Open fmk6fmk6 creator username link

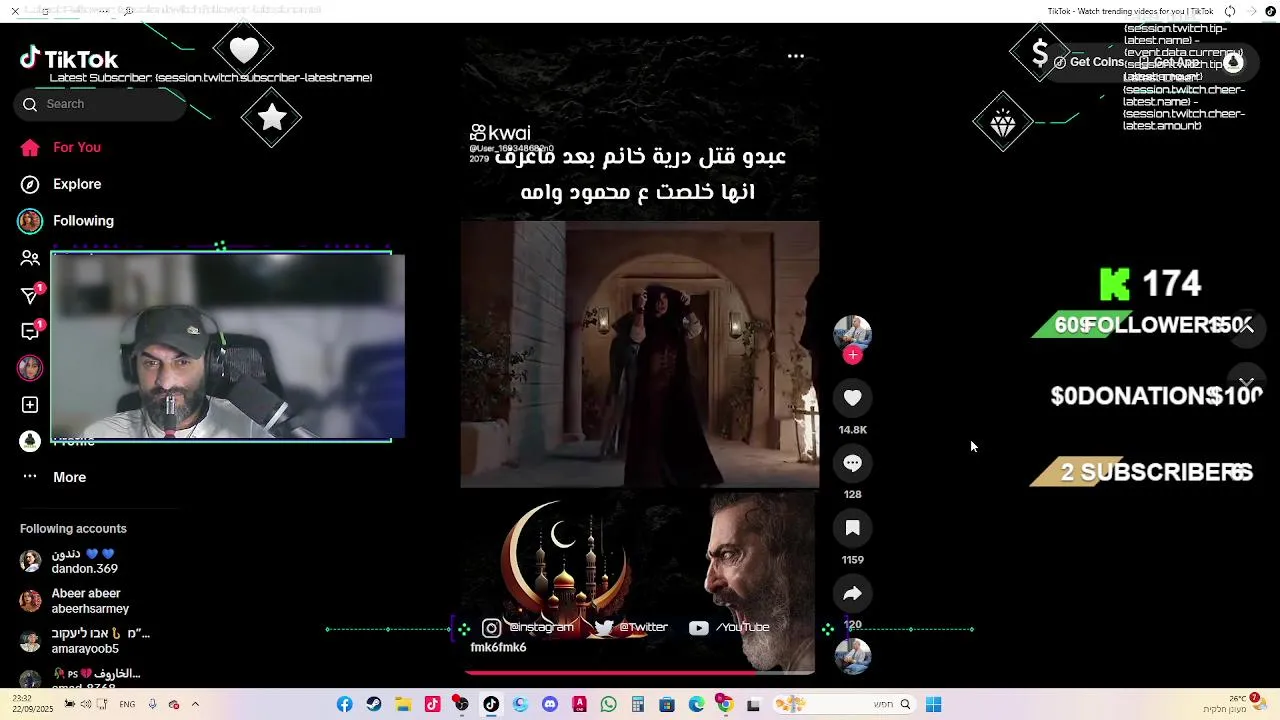pos(498,647)
